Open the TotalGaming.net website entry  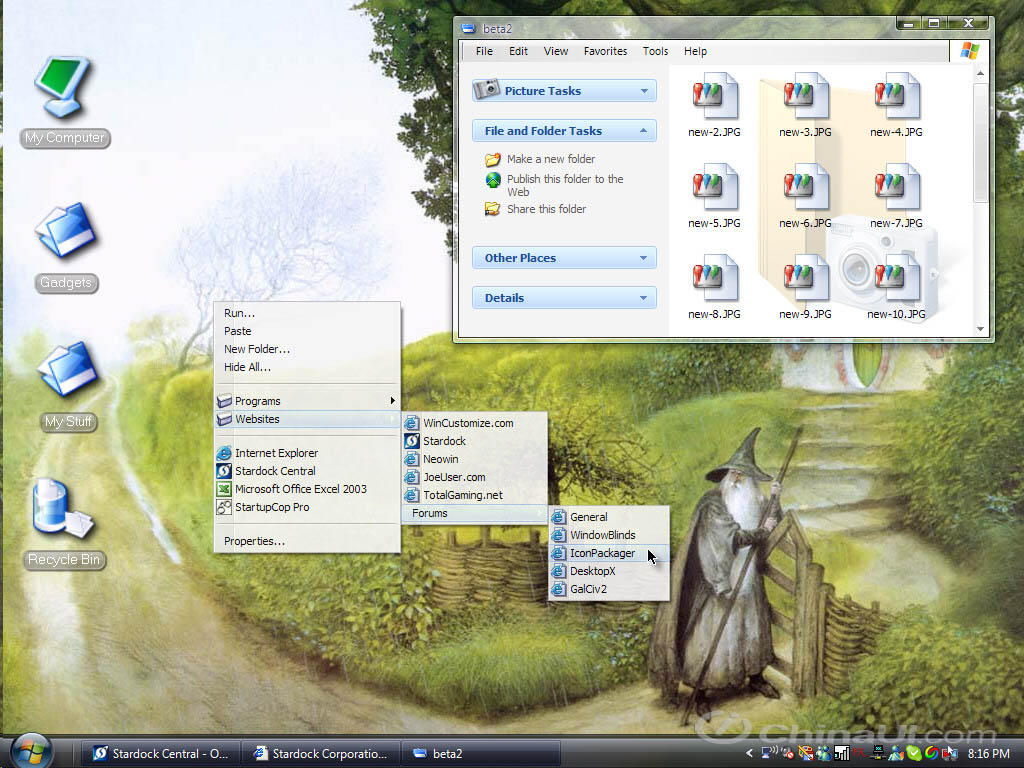474,495
